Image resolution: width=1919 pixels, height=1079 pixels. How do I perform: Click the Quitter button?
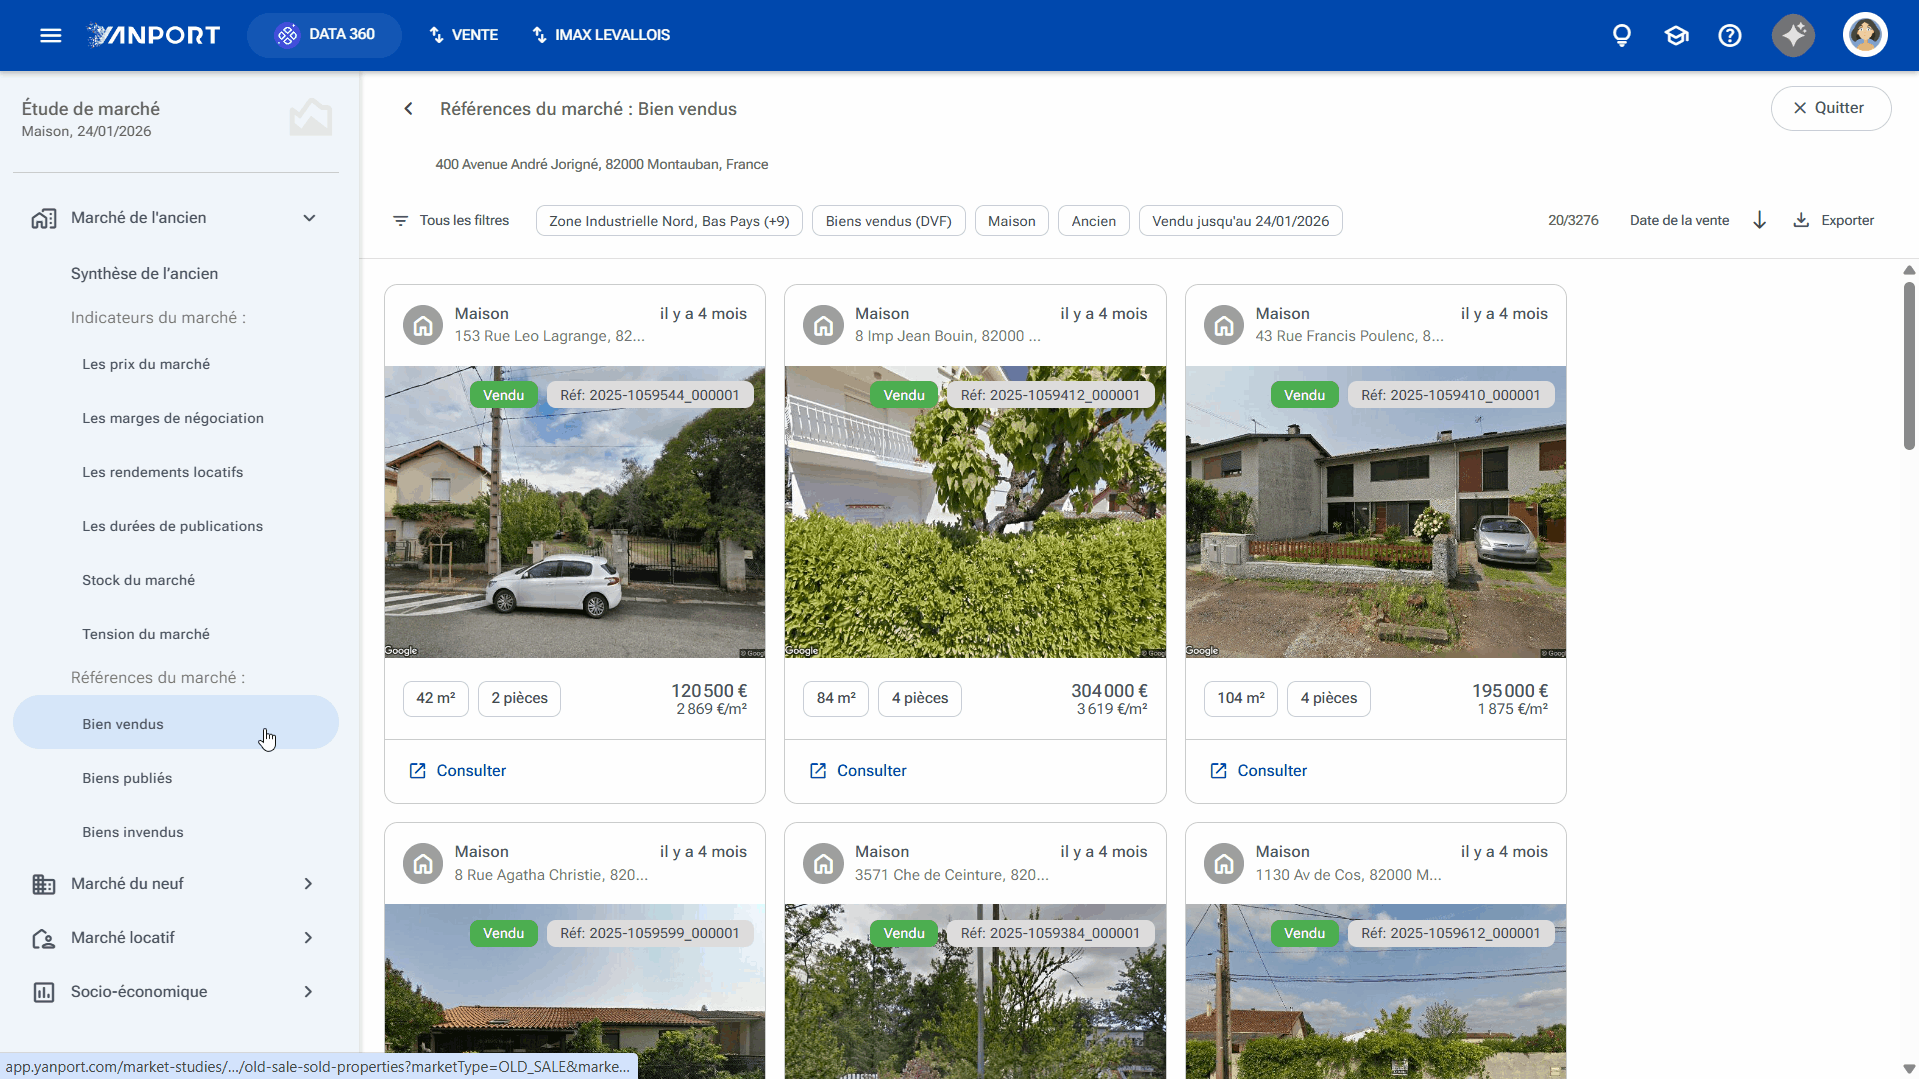coord(1830,108)
